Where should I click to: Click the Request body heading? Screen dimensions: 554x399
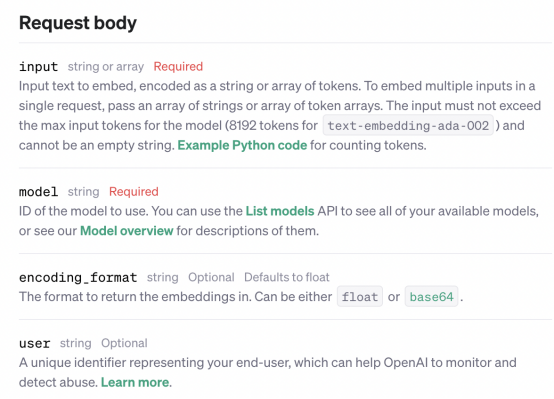click(78, 23)
